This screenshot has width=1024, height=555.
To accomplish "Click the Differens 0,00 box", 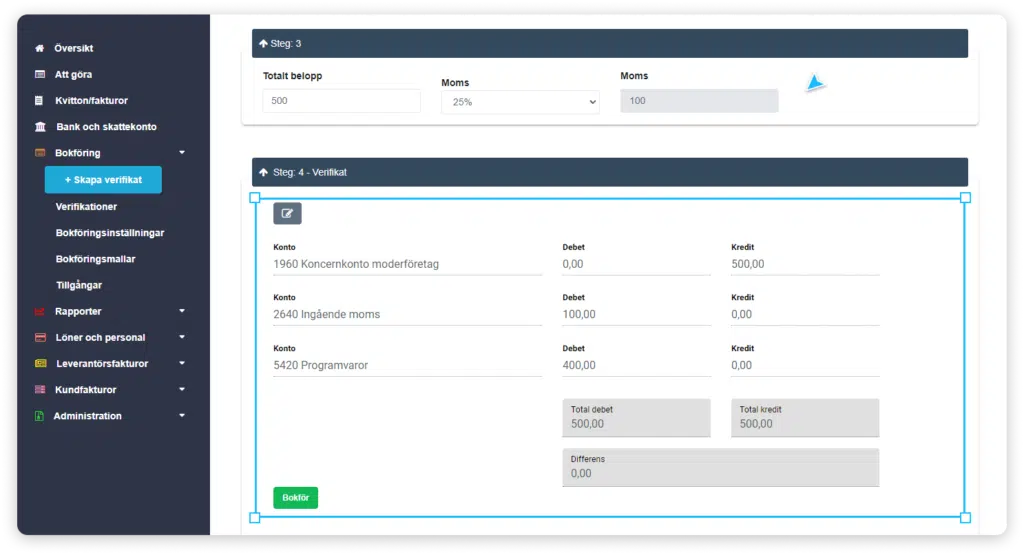I will point(721,468).
